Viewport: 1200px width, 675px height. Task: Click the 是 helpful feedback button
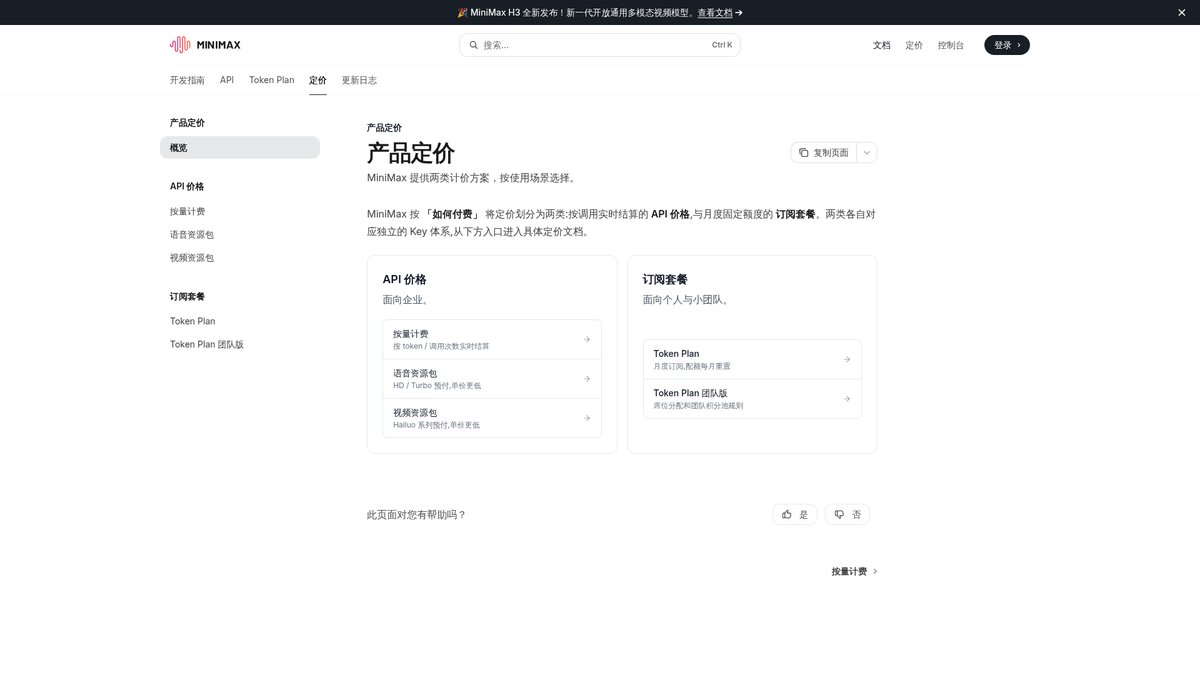(x=795, y=514)
